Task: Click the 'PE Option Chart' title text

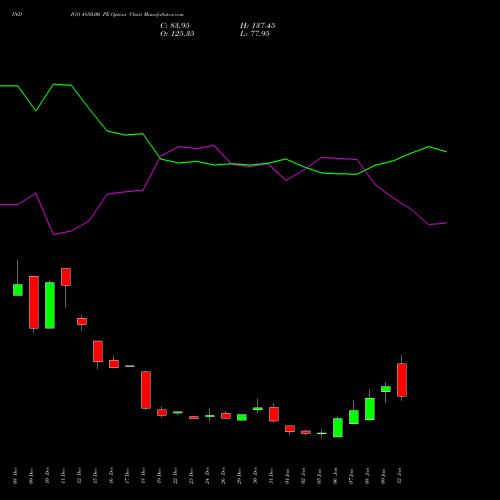Action: point(123,15)
